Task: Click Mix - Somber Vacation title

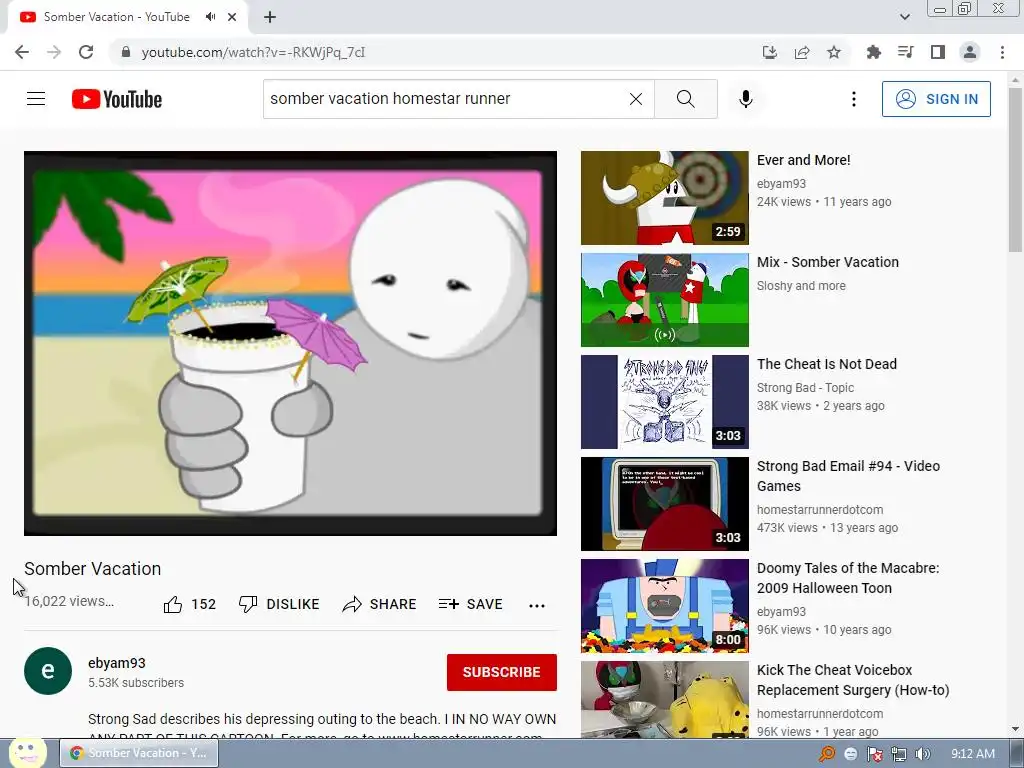Action: (827, 262)
